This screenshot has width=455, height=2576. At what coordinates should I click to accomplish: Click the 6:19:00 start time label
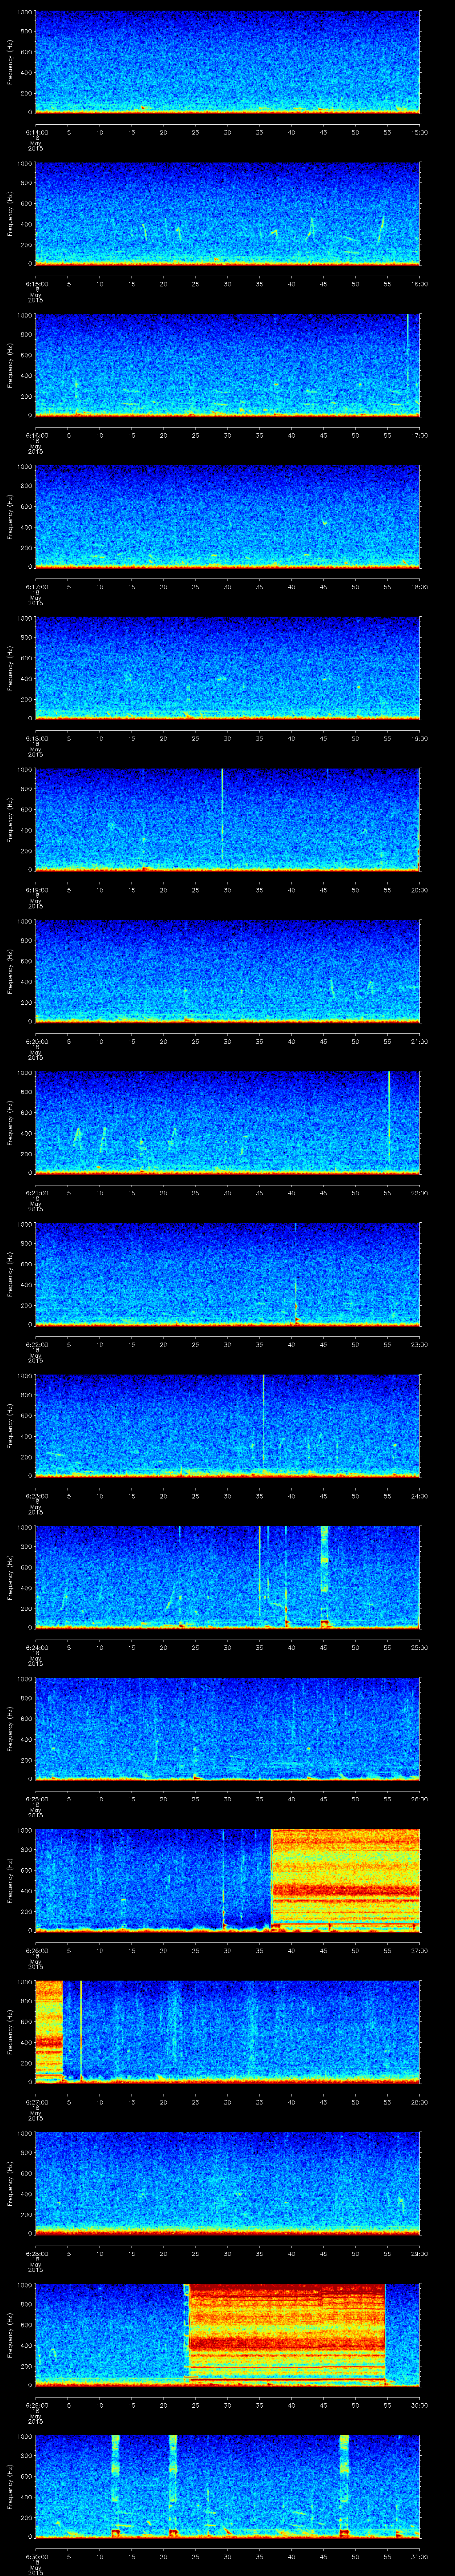36,890
